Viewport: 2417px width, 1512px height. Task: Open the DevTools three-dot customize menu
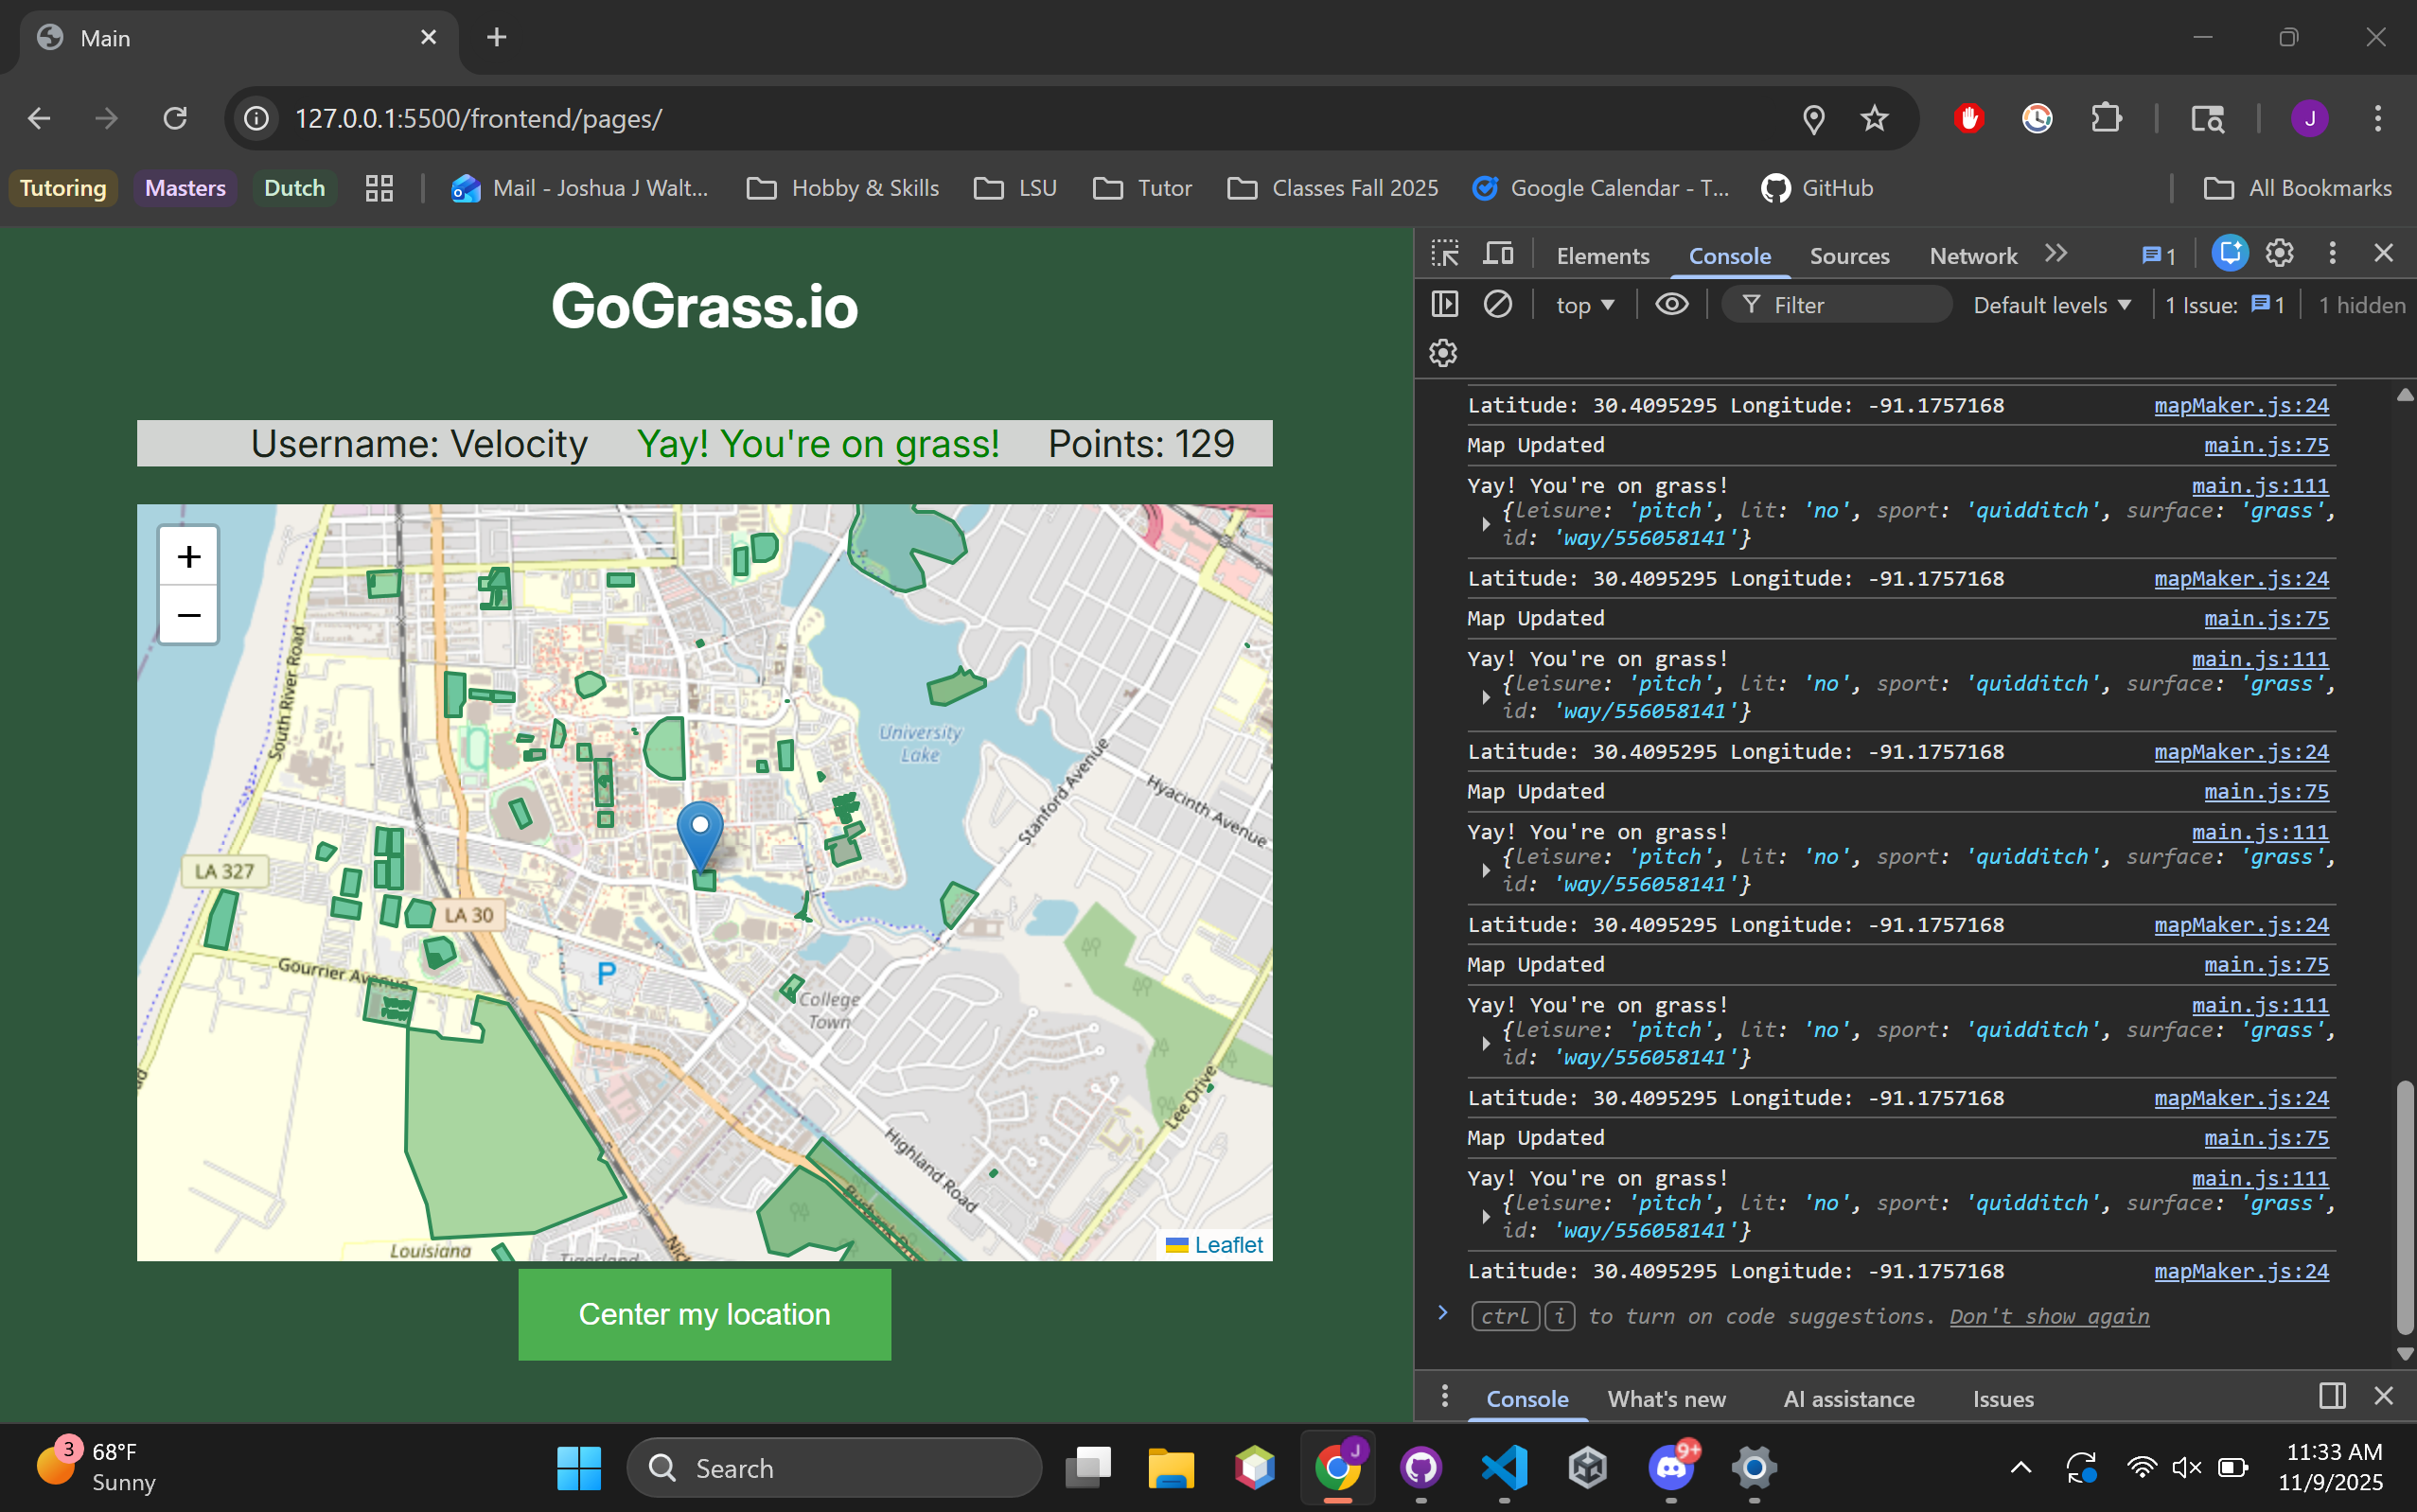[x=2332, y=254]
